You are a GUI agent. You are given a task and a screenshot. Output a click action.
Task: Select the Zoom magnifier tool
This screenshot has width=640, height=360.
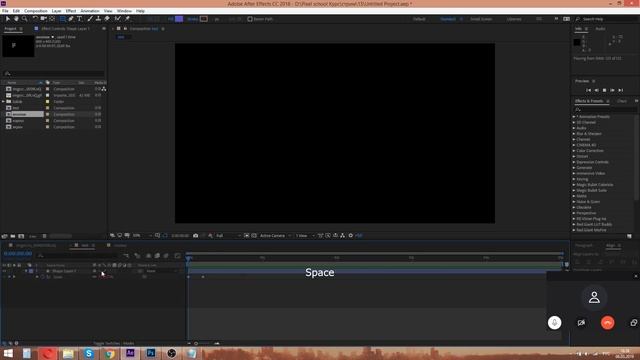click(24, 19)
